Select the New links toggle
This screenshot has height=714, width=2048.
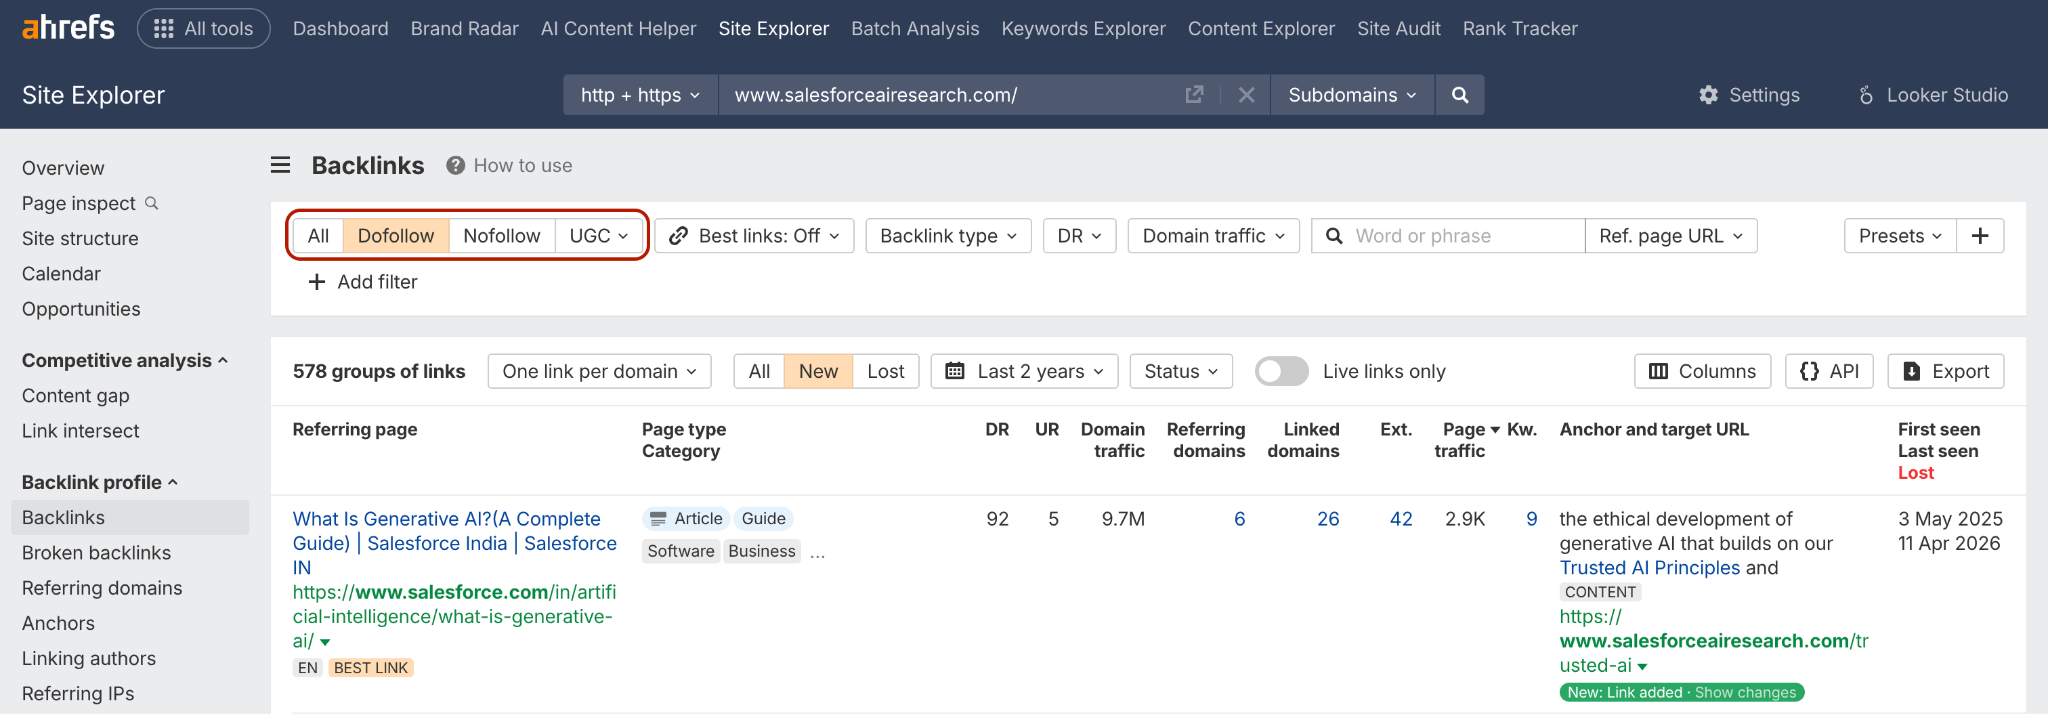[818, 371]
